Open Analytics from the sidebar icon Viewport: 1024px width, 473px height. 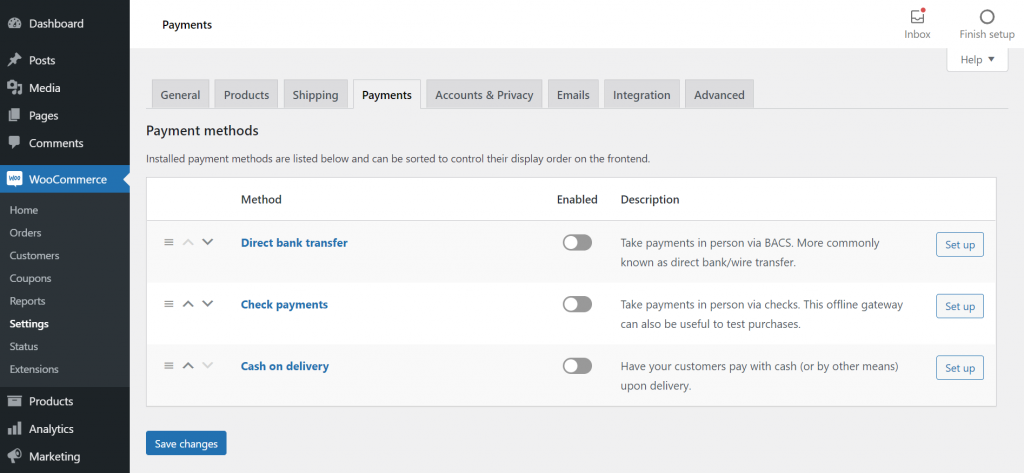click(15, 429)
